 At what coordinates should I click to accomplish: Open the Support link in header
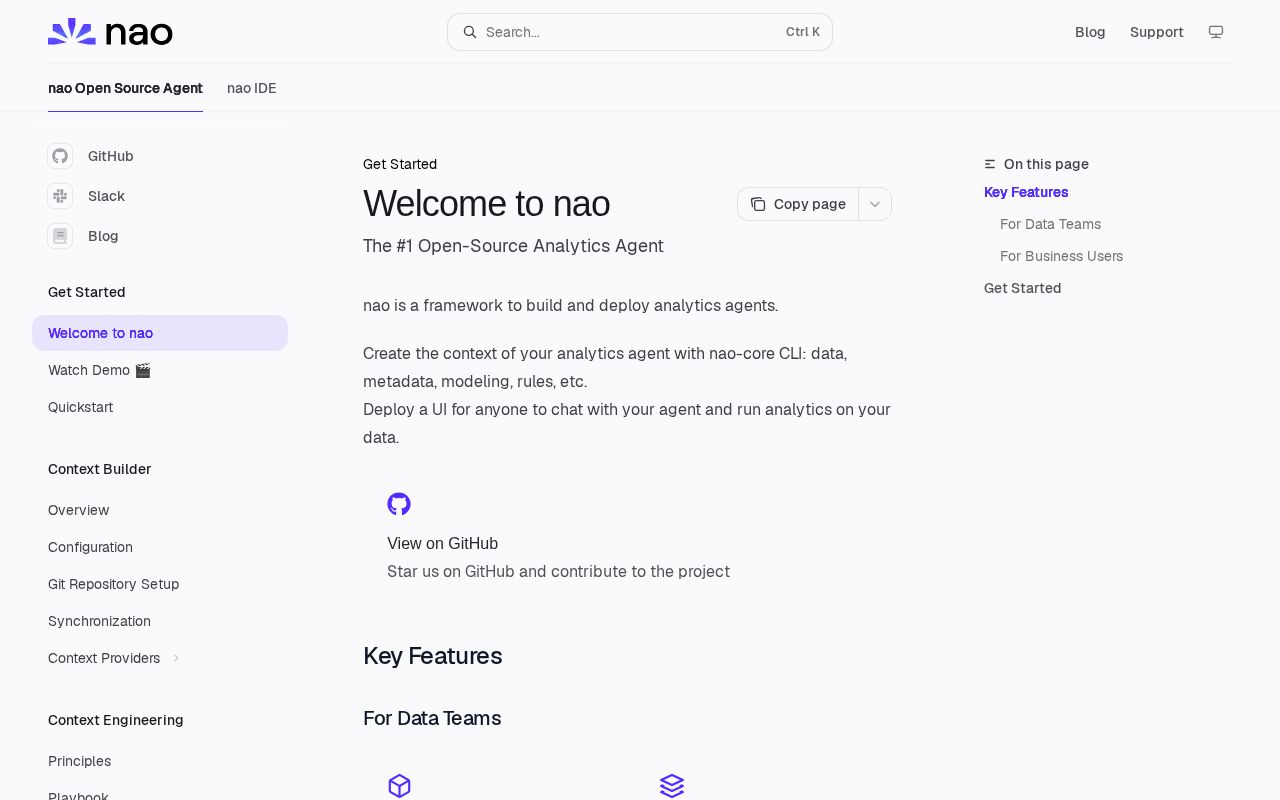pos(1157,32)
